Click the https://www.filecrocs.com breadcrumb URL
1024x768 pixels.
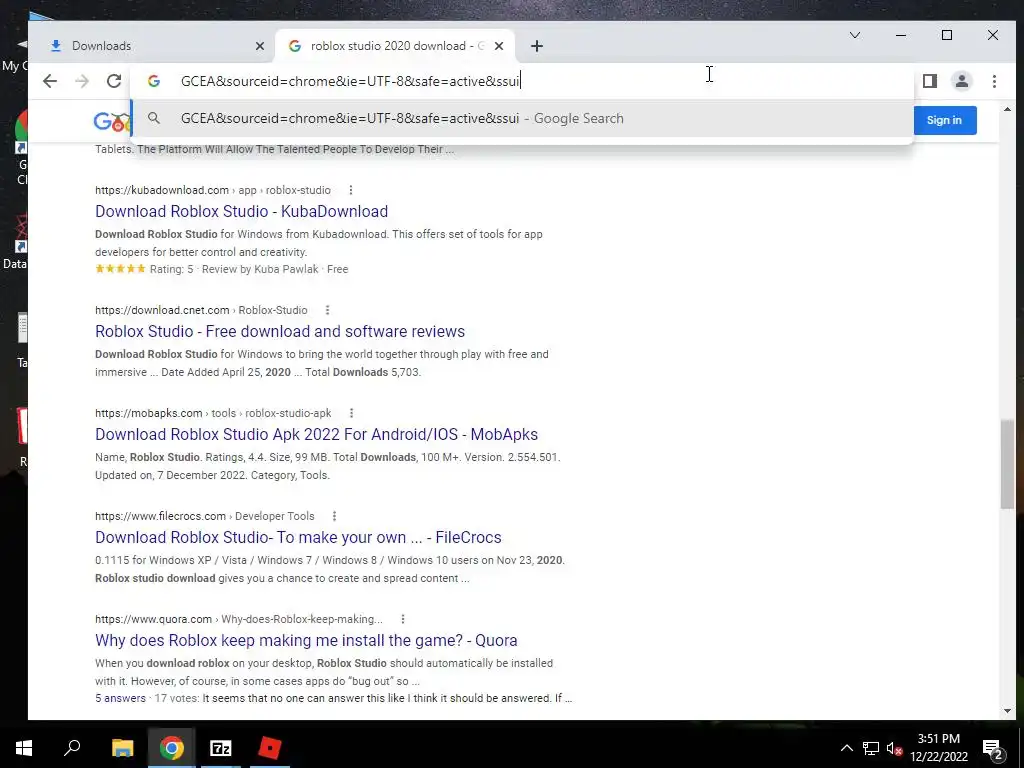[161, 516]
